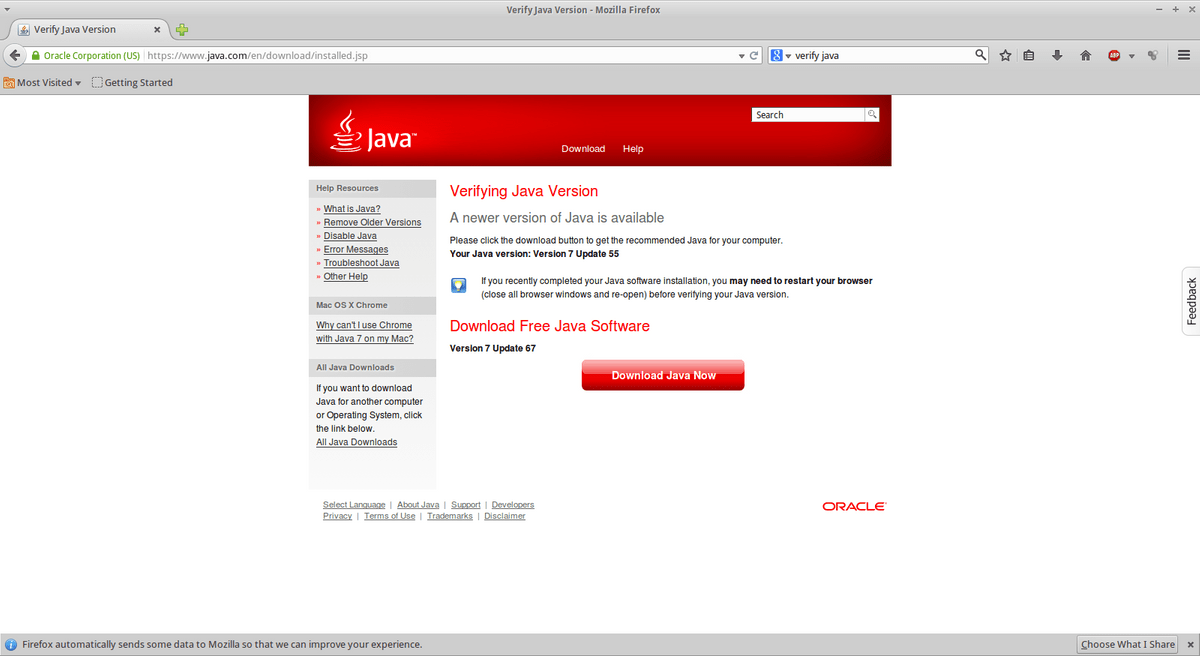Dismiss the Firefox data notification bar

tap(1189, 644)
